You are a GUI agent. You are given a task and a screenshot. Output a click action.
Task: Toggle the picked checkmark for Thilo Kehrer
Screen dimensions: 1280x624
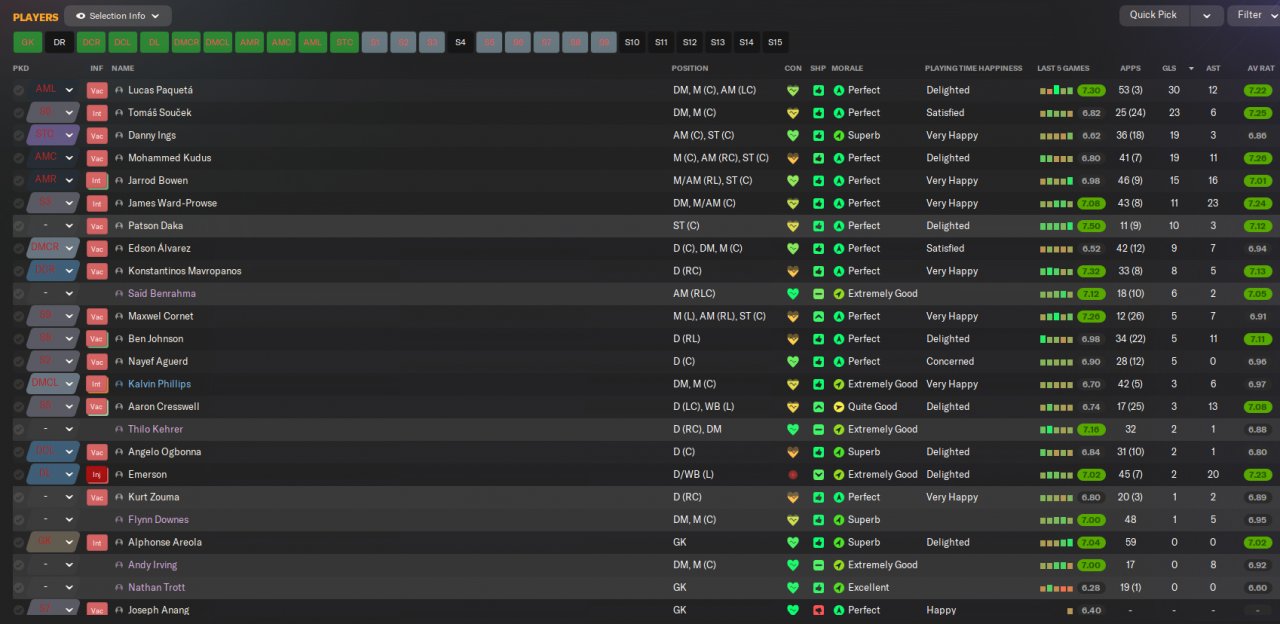(18, 429)
